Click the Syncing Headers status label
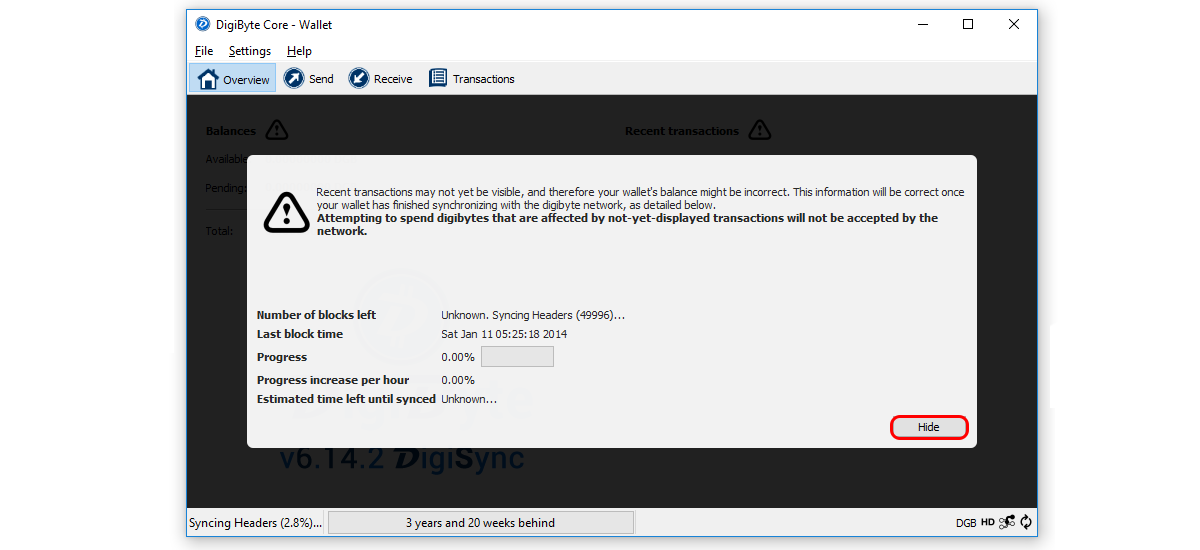The height and width of the screenshot is (550, 1200). pyautogui.click(x=256, y=522)
